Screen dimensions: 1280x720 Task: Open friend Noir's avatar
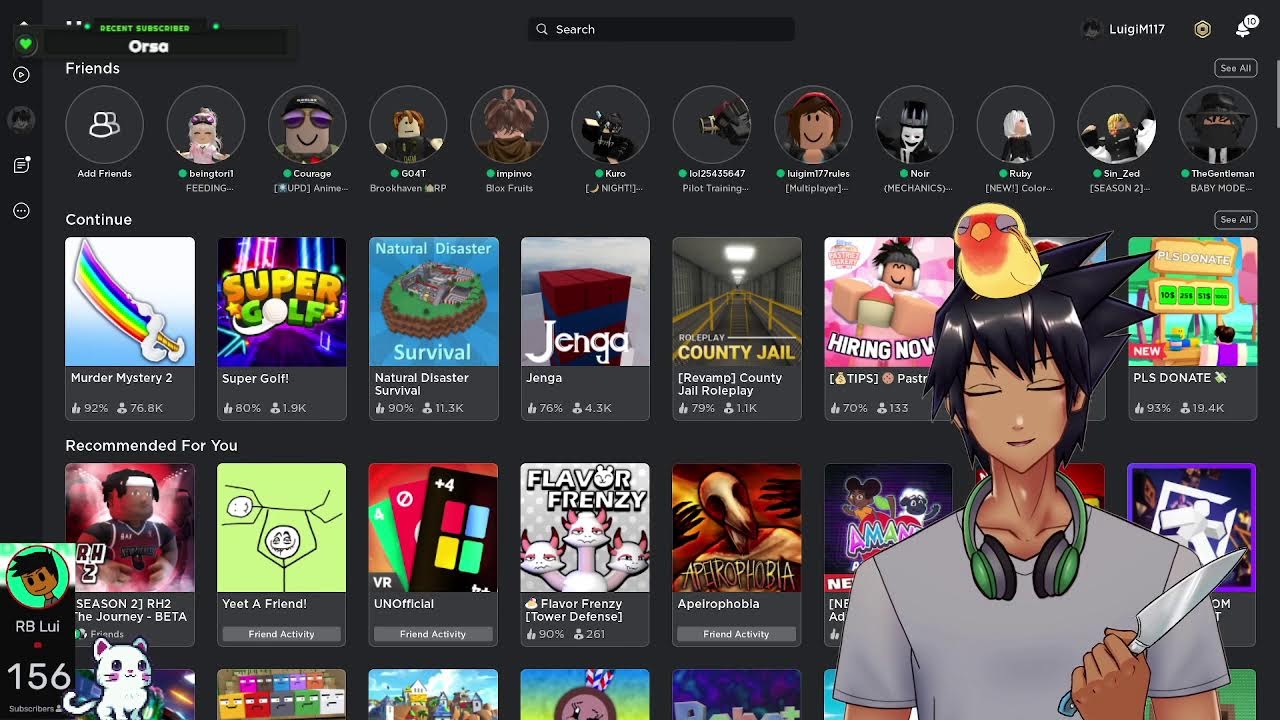point(914,125)
